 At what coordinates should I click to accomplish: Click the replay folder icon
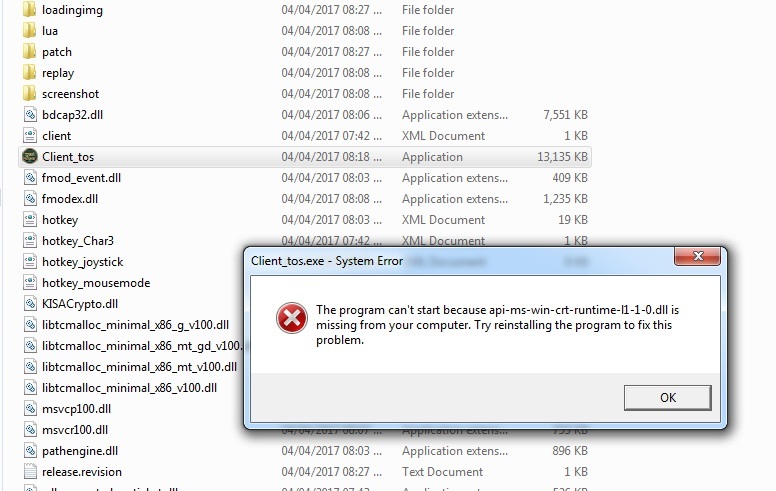tap(30, 73)
